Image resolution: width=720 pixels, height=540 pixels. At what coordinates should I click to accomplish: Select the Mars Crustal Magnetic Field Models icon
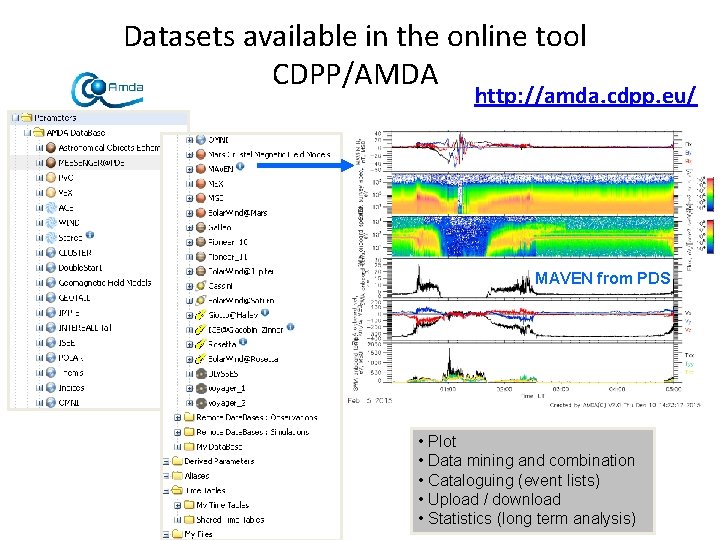click(201, 154)
